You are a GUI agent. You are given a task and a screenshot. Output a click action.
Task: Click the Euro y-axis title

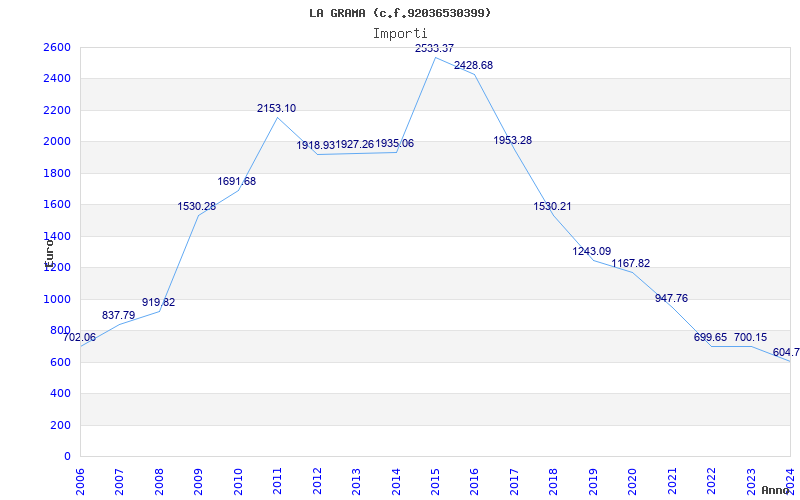tap(49, 254)
